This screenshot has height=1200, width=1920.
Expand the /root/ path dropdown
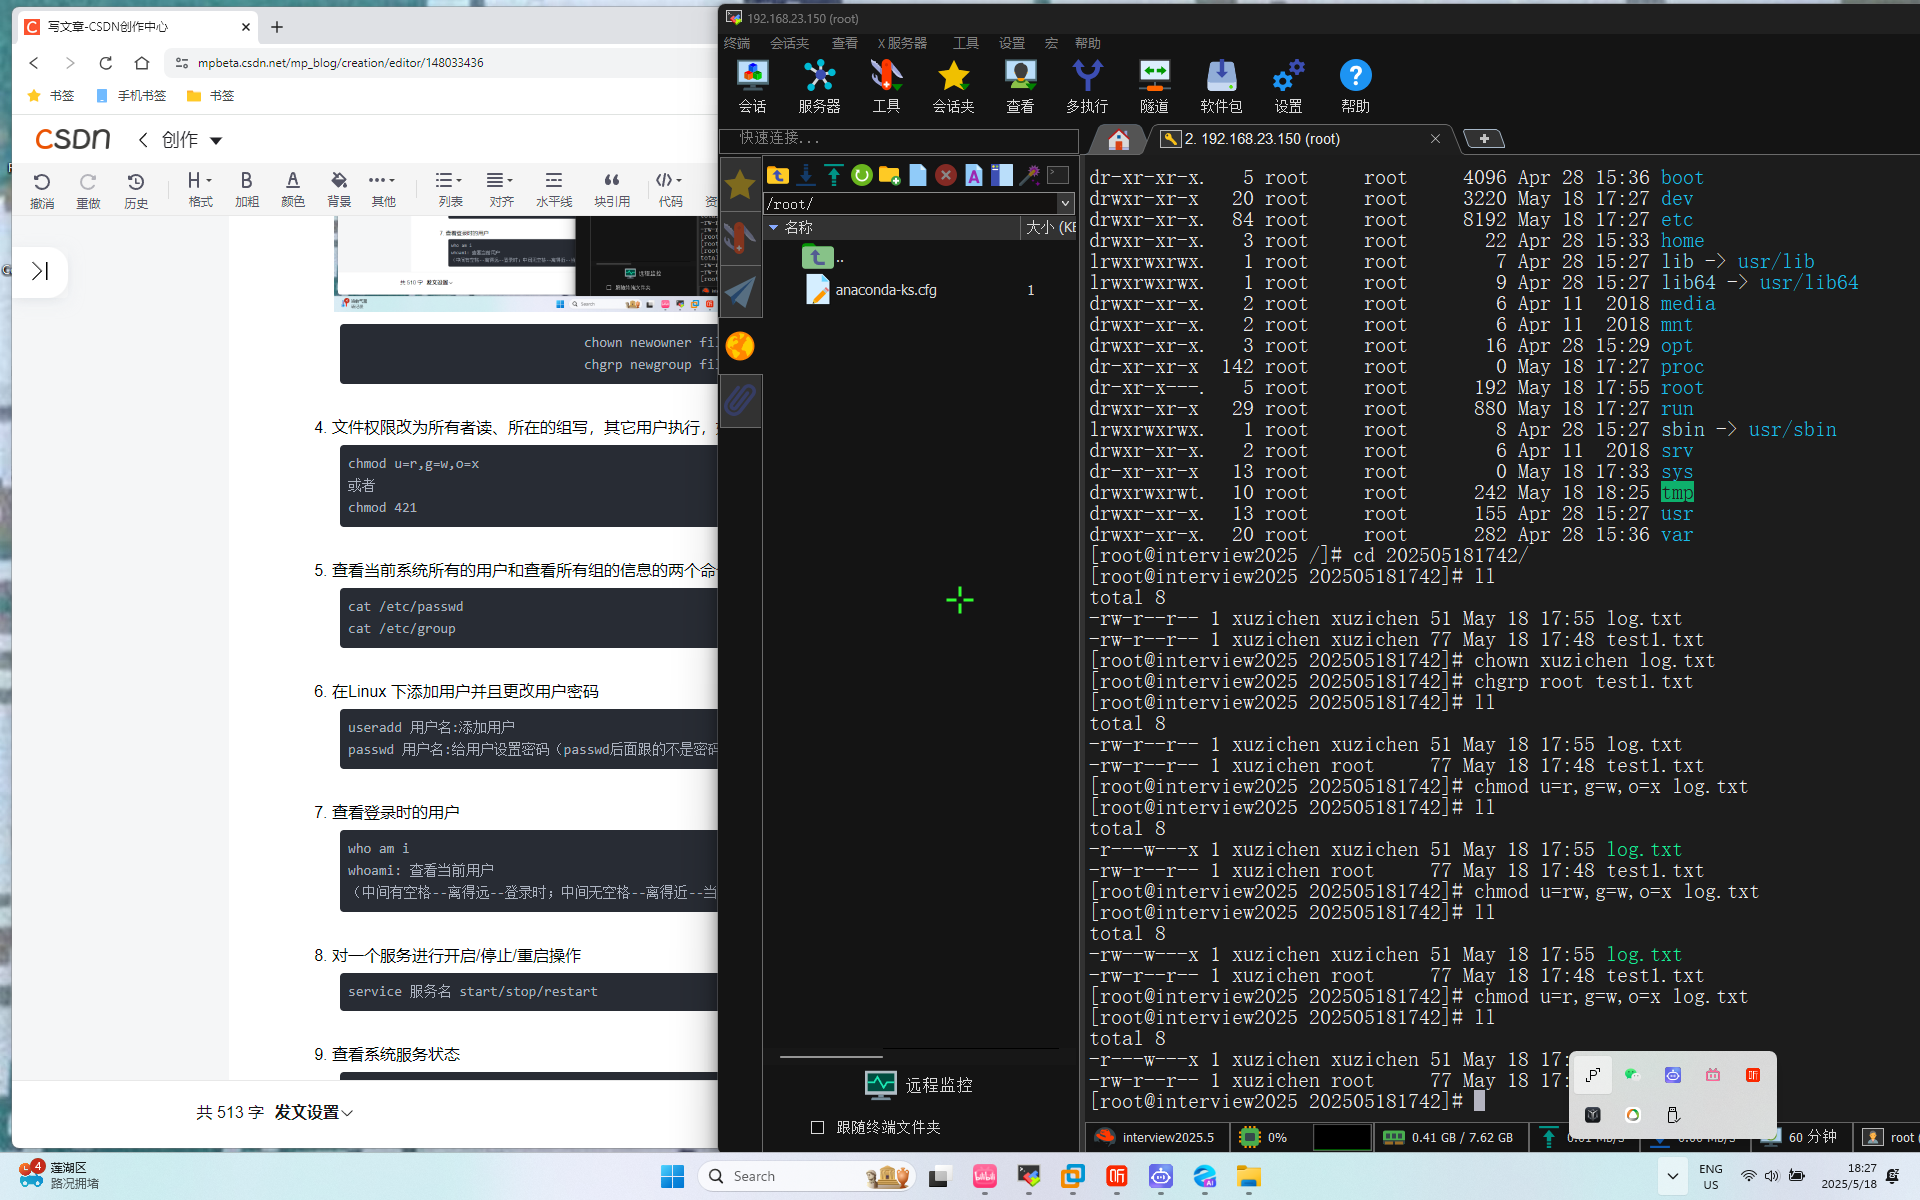coord(1065,203)
